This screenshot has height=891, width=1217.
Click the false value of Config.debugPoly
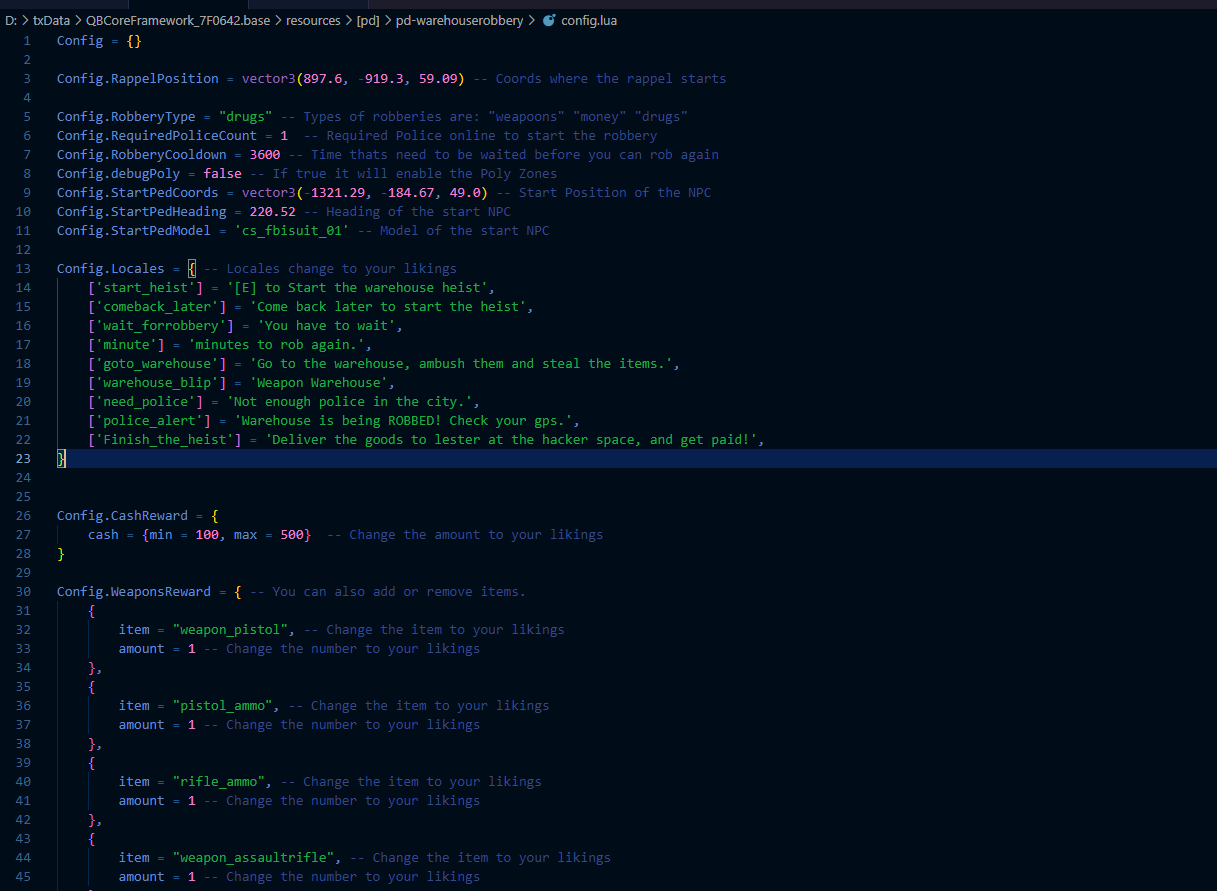[222, 173]
